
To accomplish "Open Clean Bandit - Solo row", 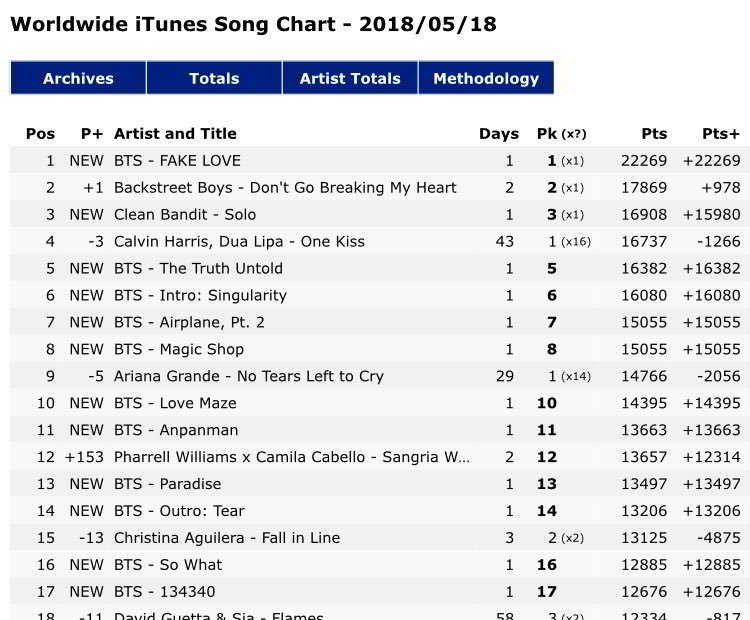I will coord(185,214).
